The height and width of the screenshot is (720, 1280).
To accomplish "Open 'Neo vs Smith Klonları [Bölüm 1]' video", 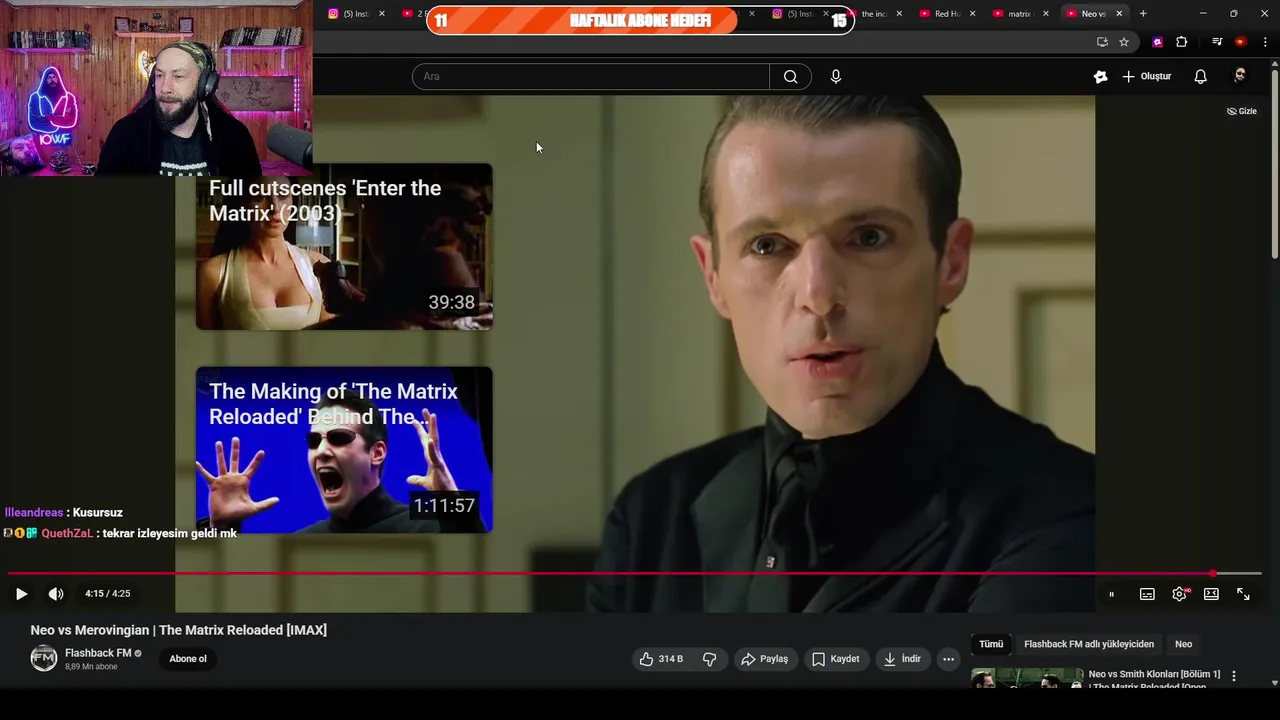I will coord(1154,679).
